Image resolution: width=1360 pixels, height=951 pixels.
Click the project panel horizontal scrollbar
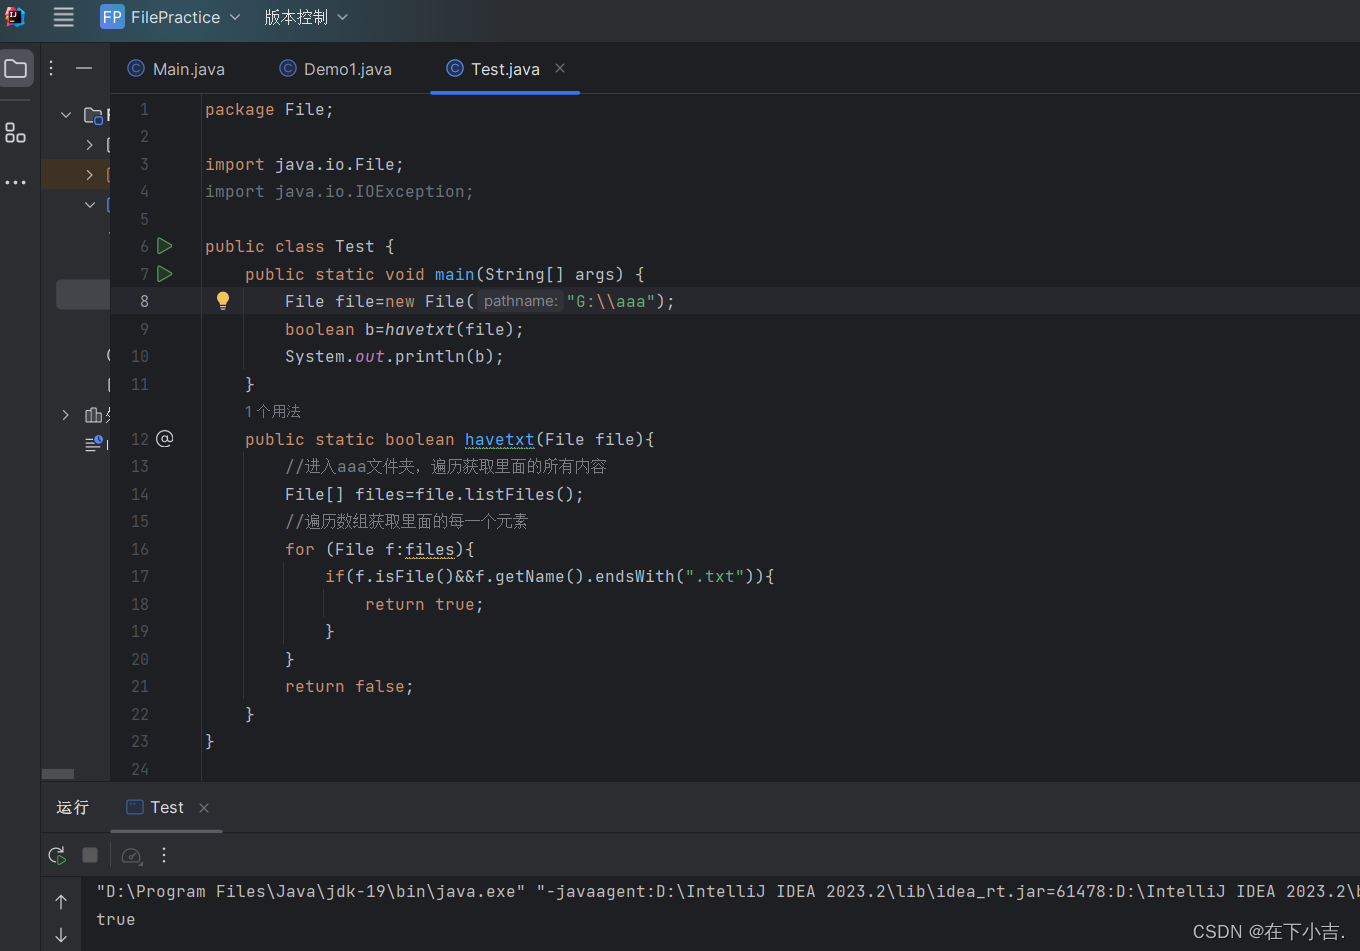click(x=58, y=774)
